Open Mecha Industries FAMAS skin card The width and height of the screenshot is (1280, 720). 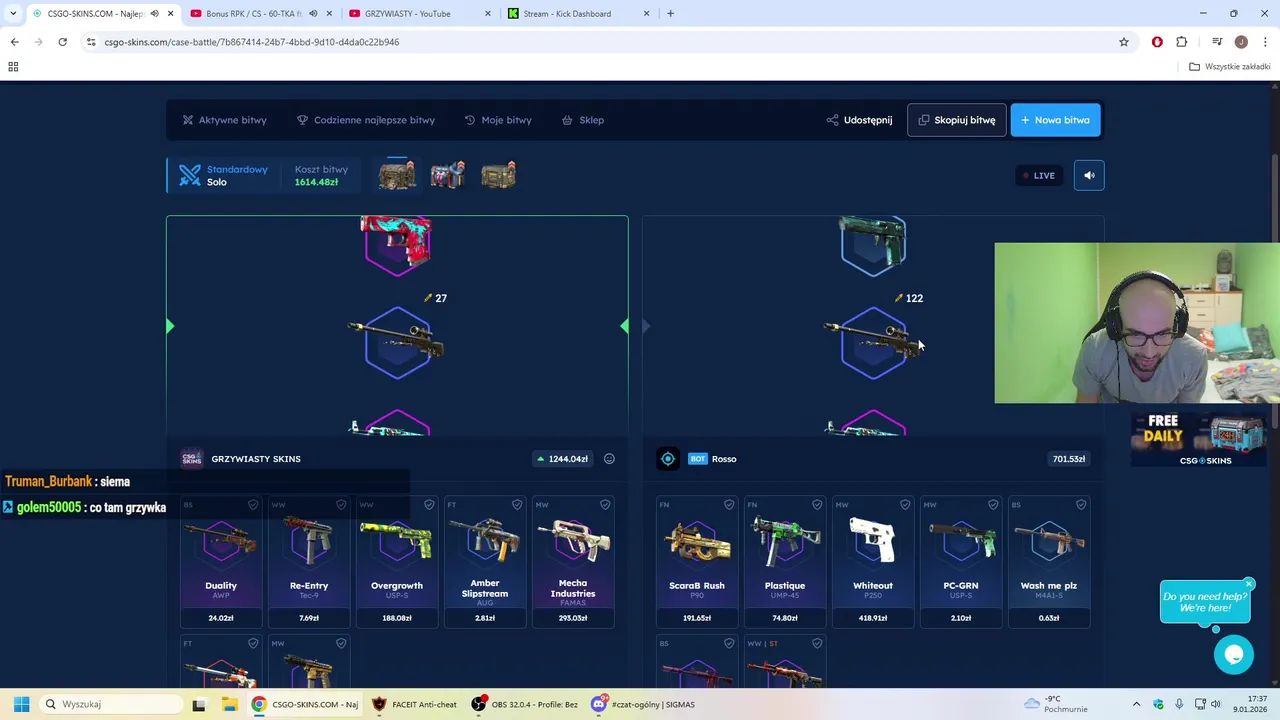[573, 562]
